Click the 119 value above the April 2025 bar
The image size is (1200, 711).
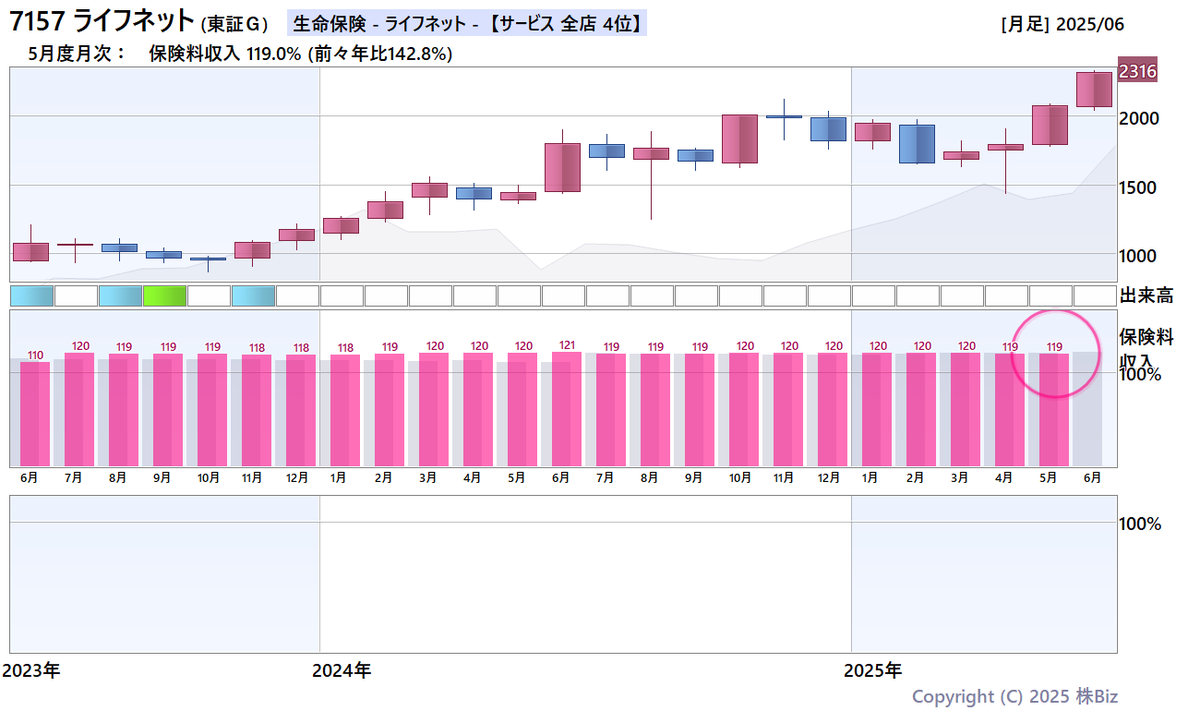(1010, 347)
